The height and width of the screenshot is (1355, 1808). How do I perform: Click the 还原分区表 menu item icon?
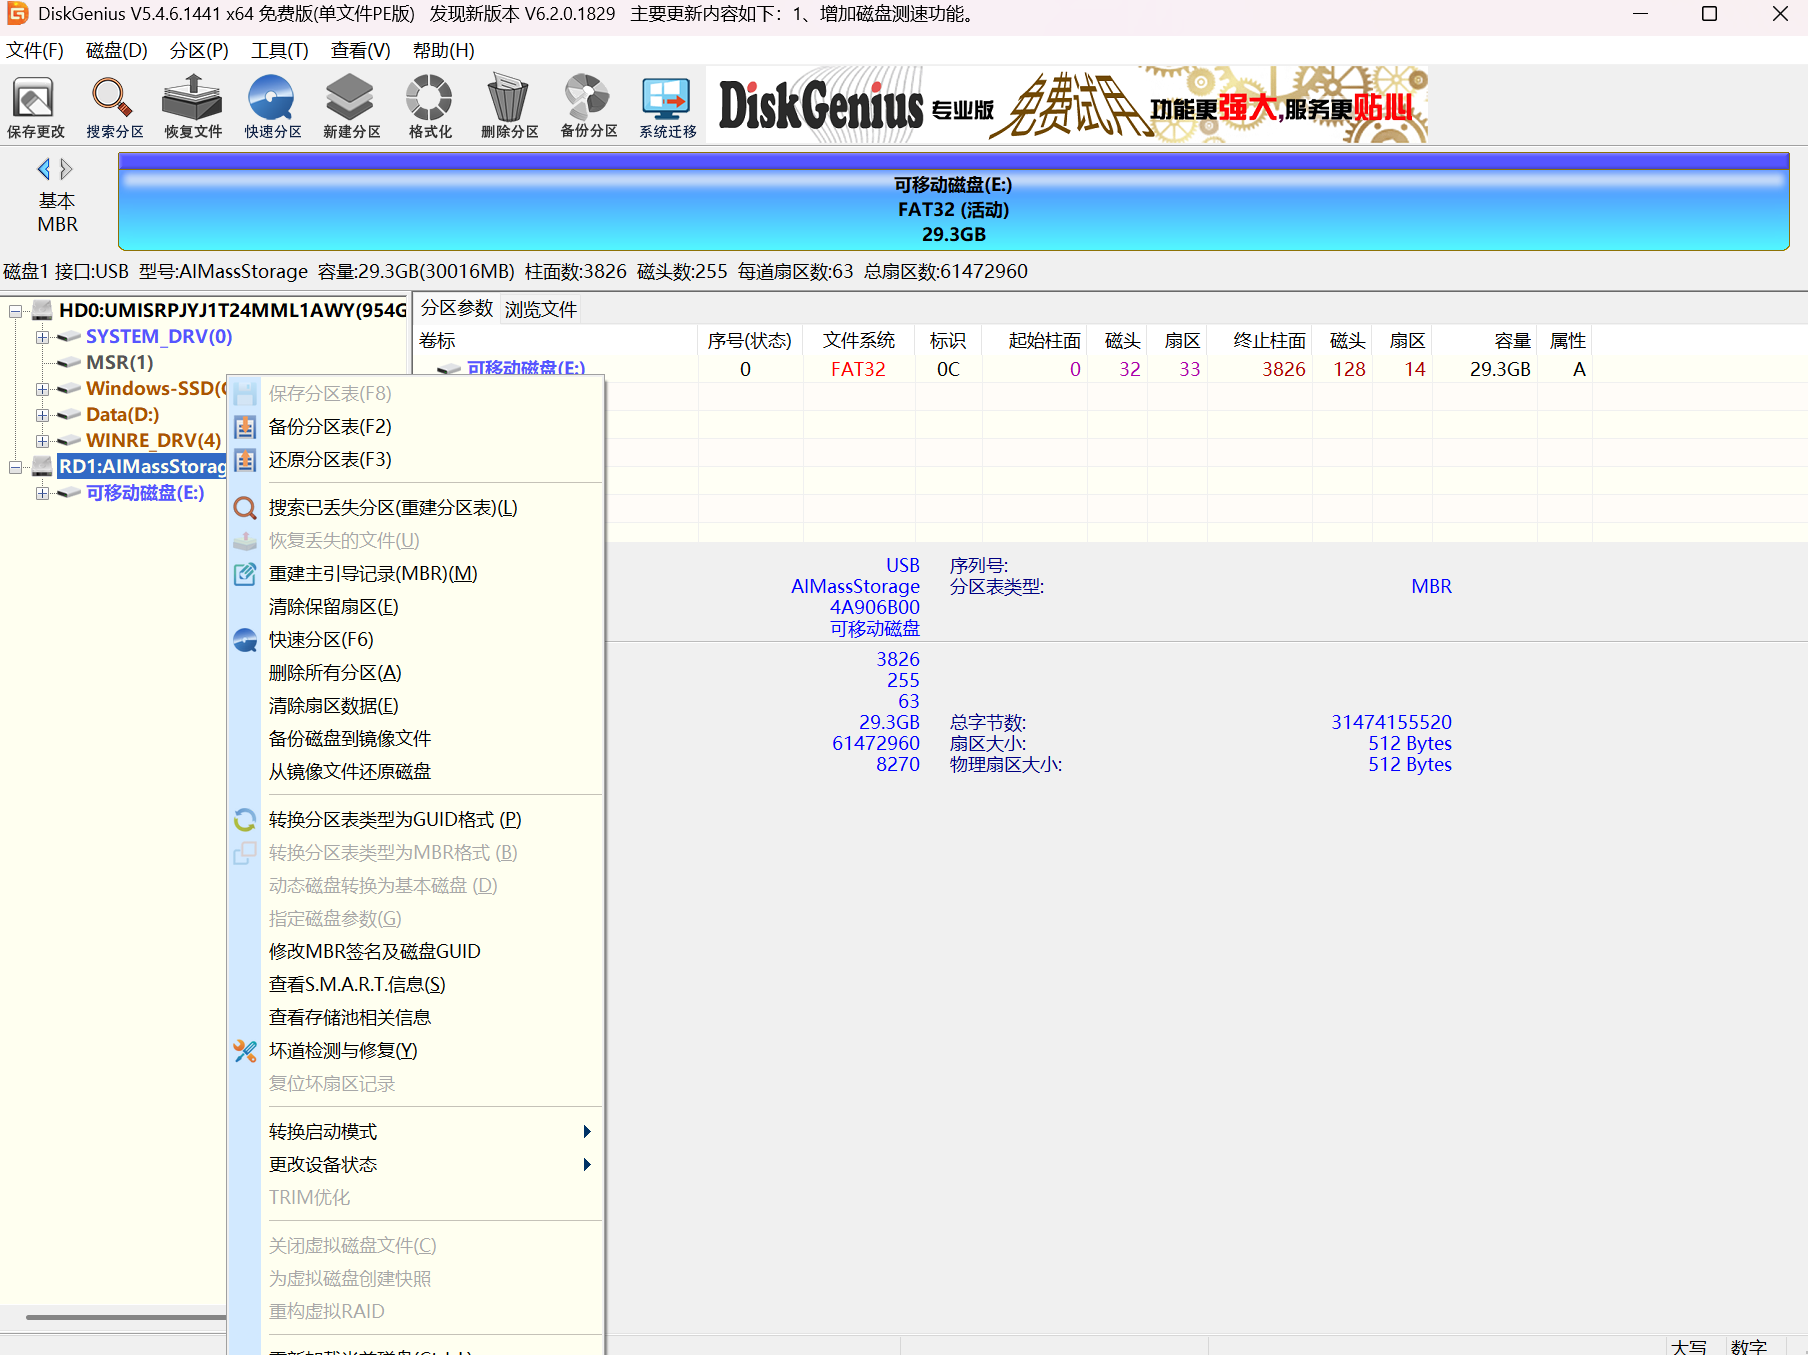click(x=245, y=460)
